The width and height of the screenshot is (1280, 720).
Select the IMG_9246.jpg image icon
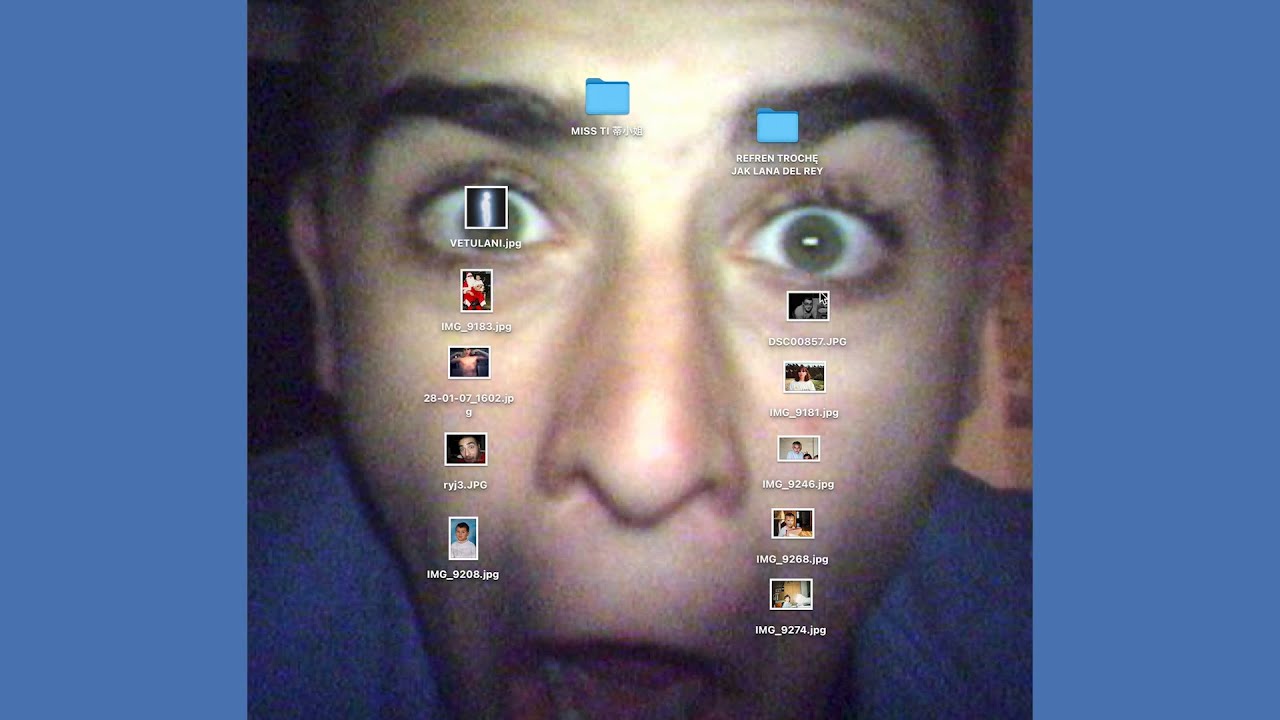pyautogui.click(x=798, y=449)
